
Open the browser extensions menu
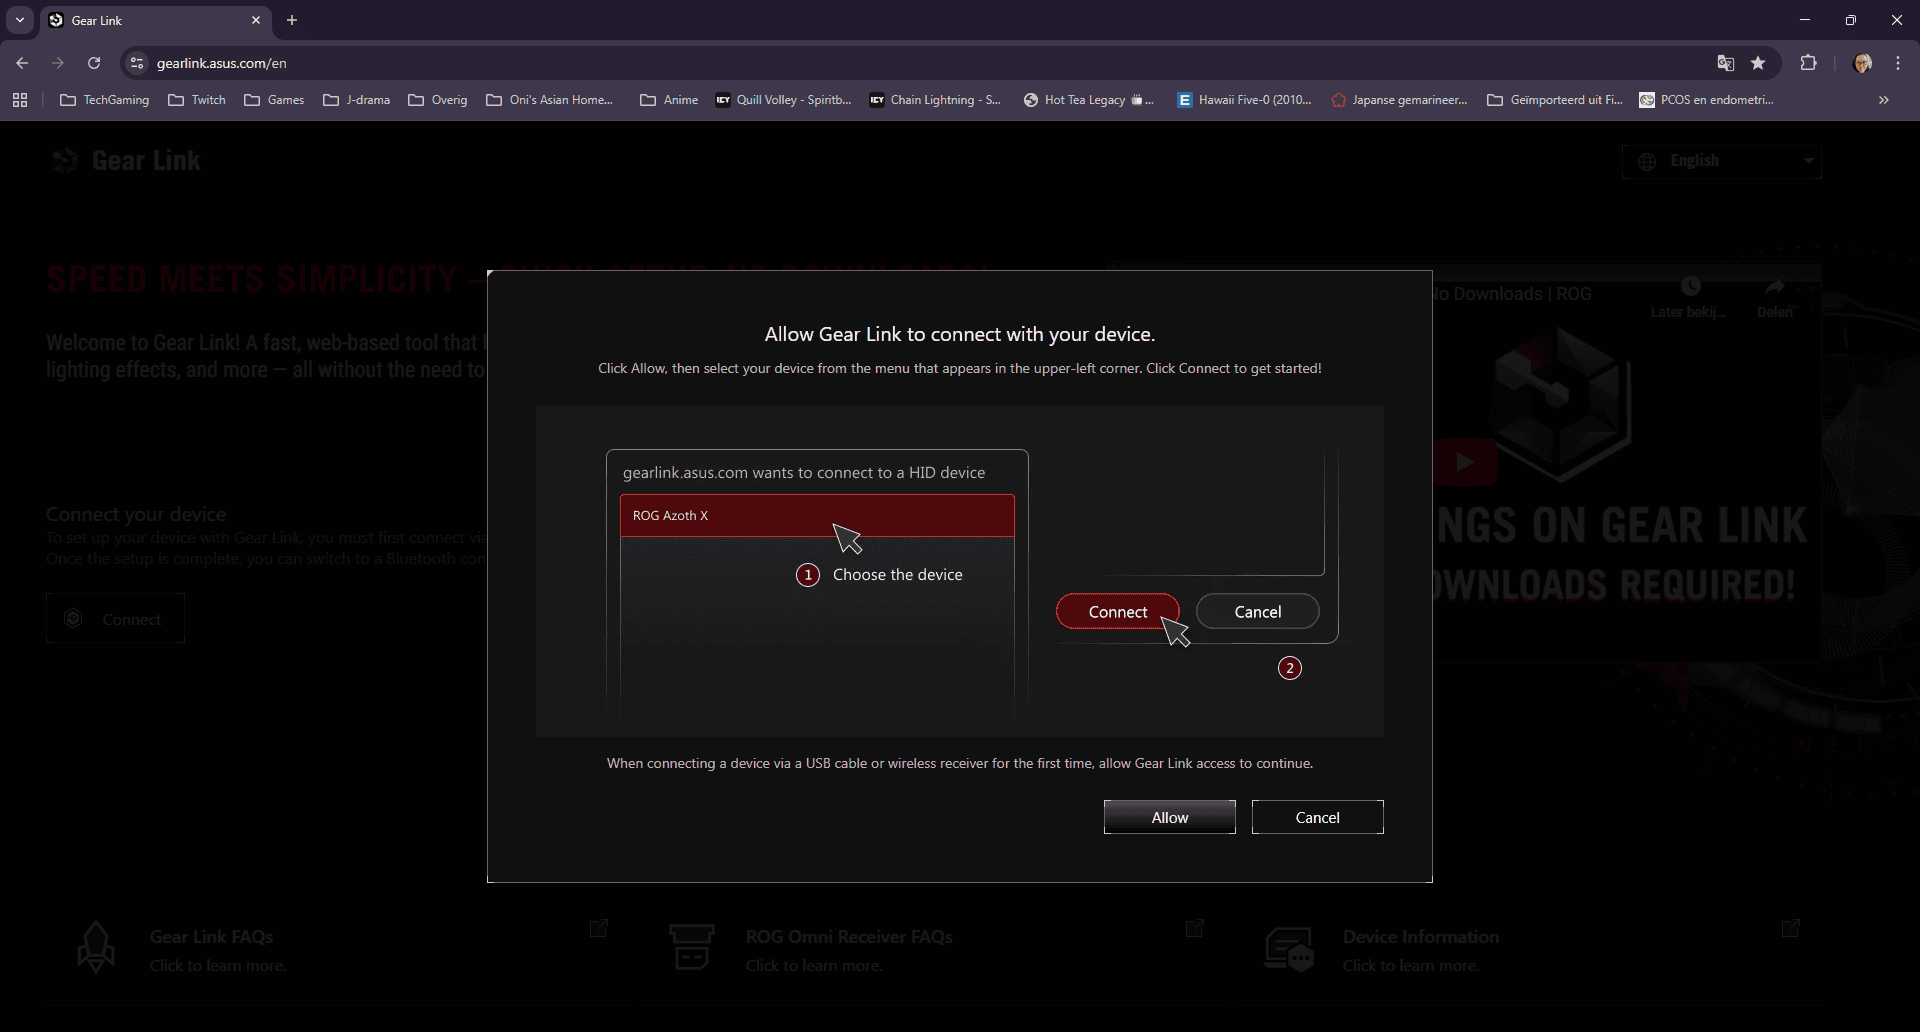(x=1808, y=63)
